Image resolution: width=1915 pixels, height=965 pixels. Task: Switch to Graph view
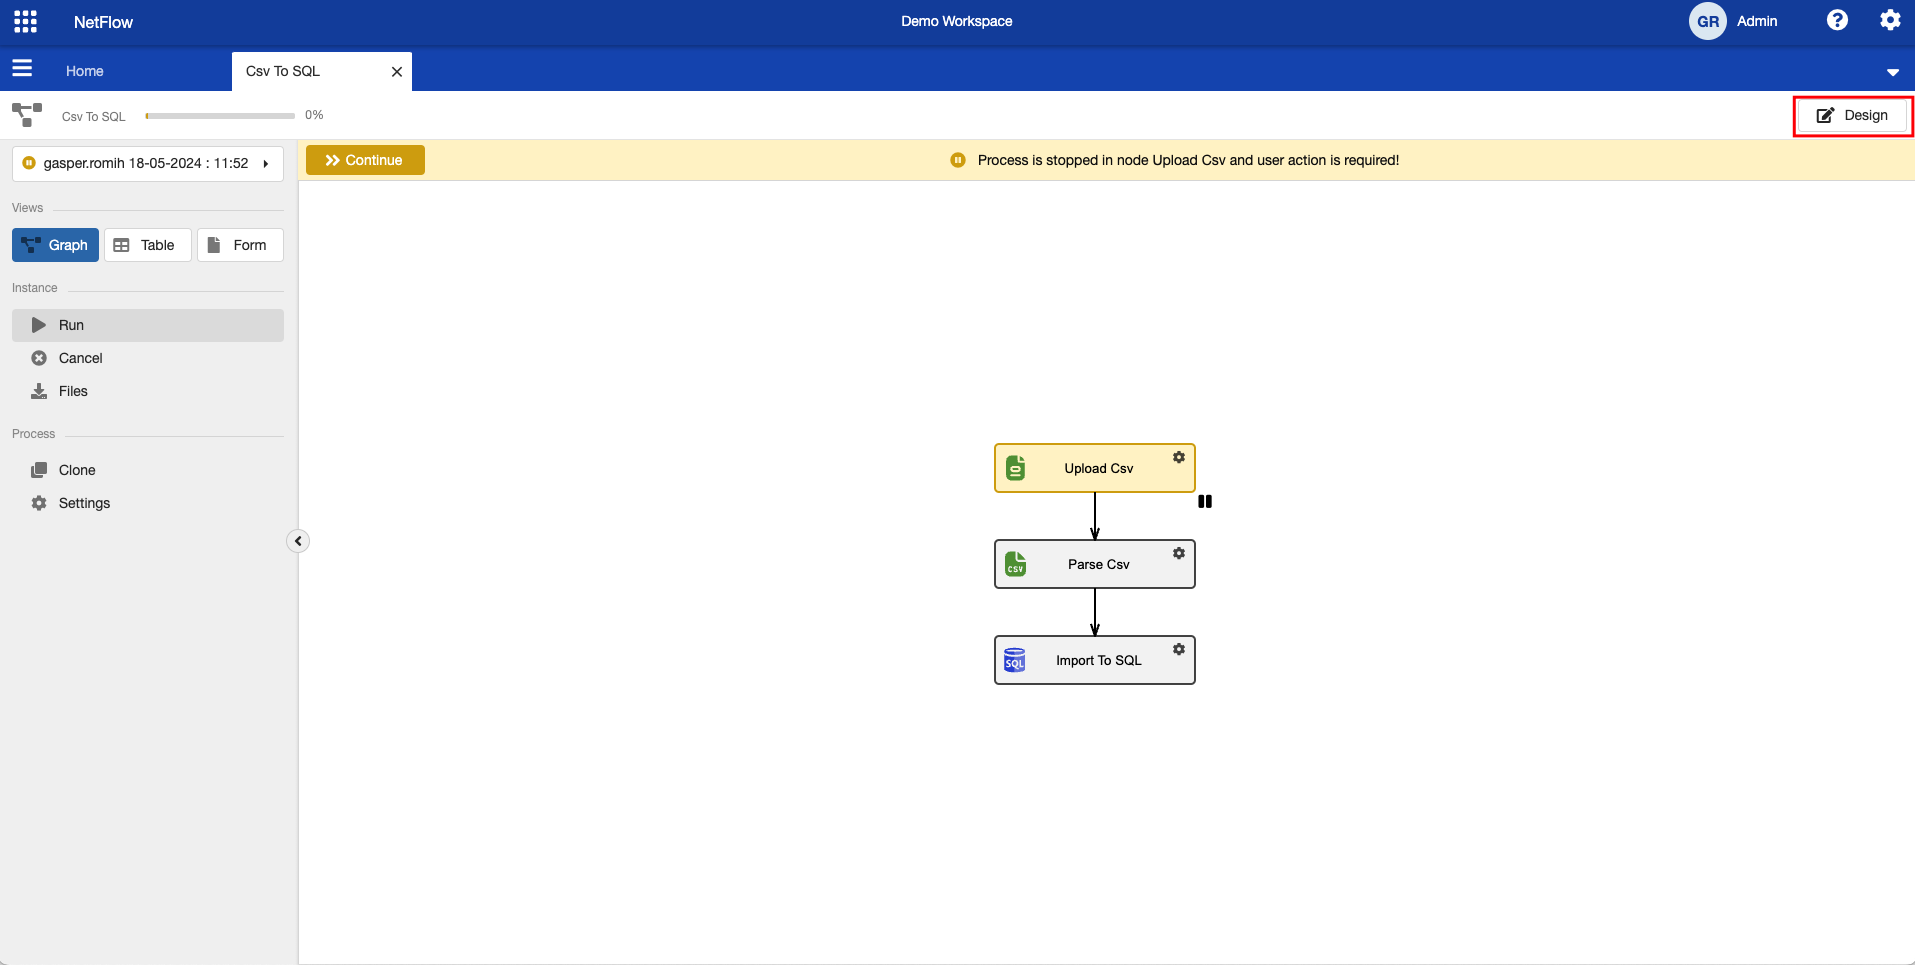(x=56, y=245)
